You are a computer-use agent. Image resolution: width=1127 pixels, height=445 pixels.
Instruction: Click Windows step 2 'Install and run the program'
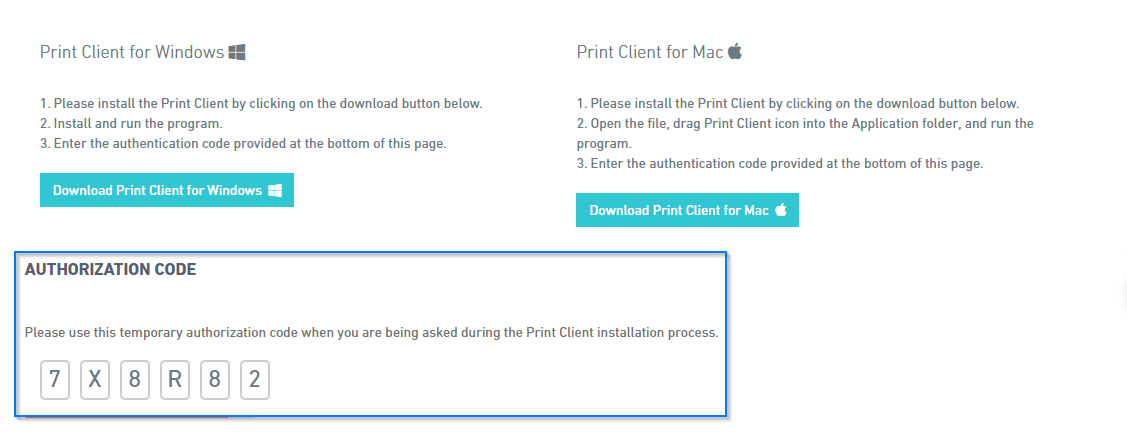coord(126,123)
